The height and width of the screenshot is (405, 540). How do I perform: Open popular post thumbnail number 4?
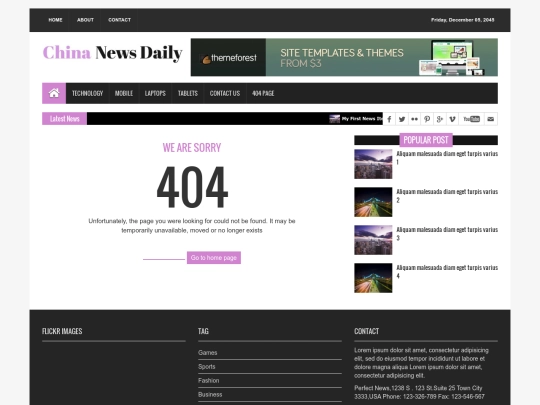(x=373, y=278)
